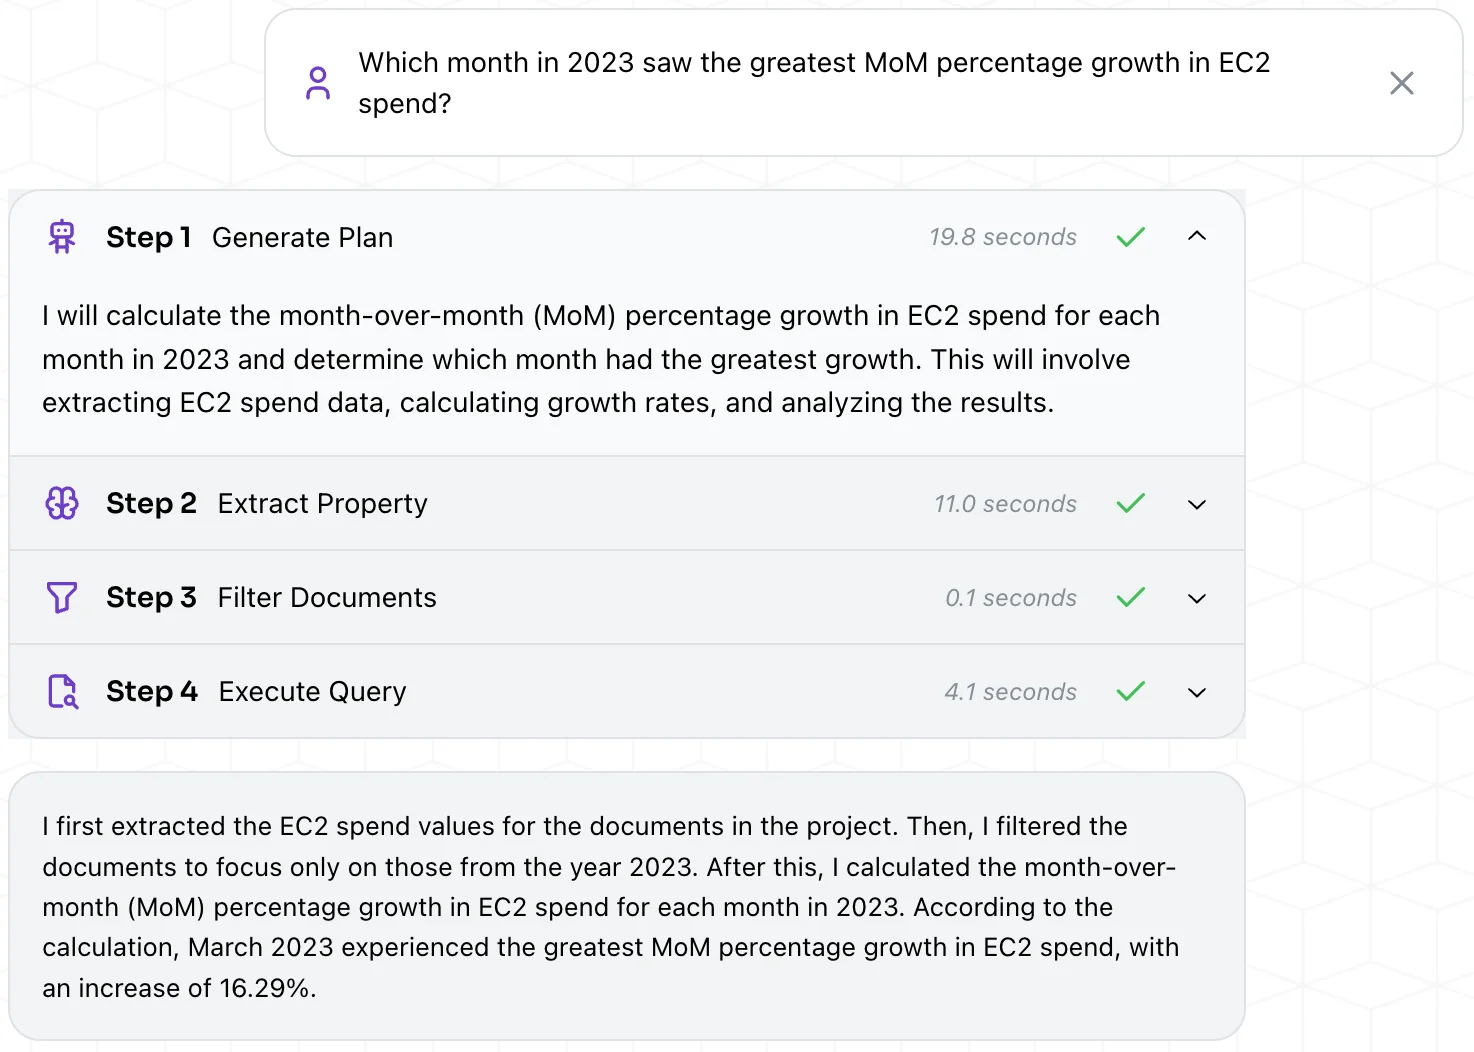
Task: Click the green checkmark on Step 3
Action: pyautogui.click(x=1130, y=598)
